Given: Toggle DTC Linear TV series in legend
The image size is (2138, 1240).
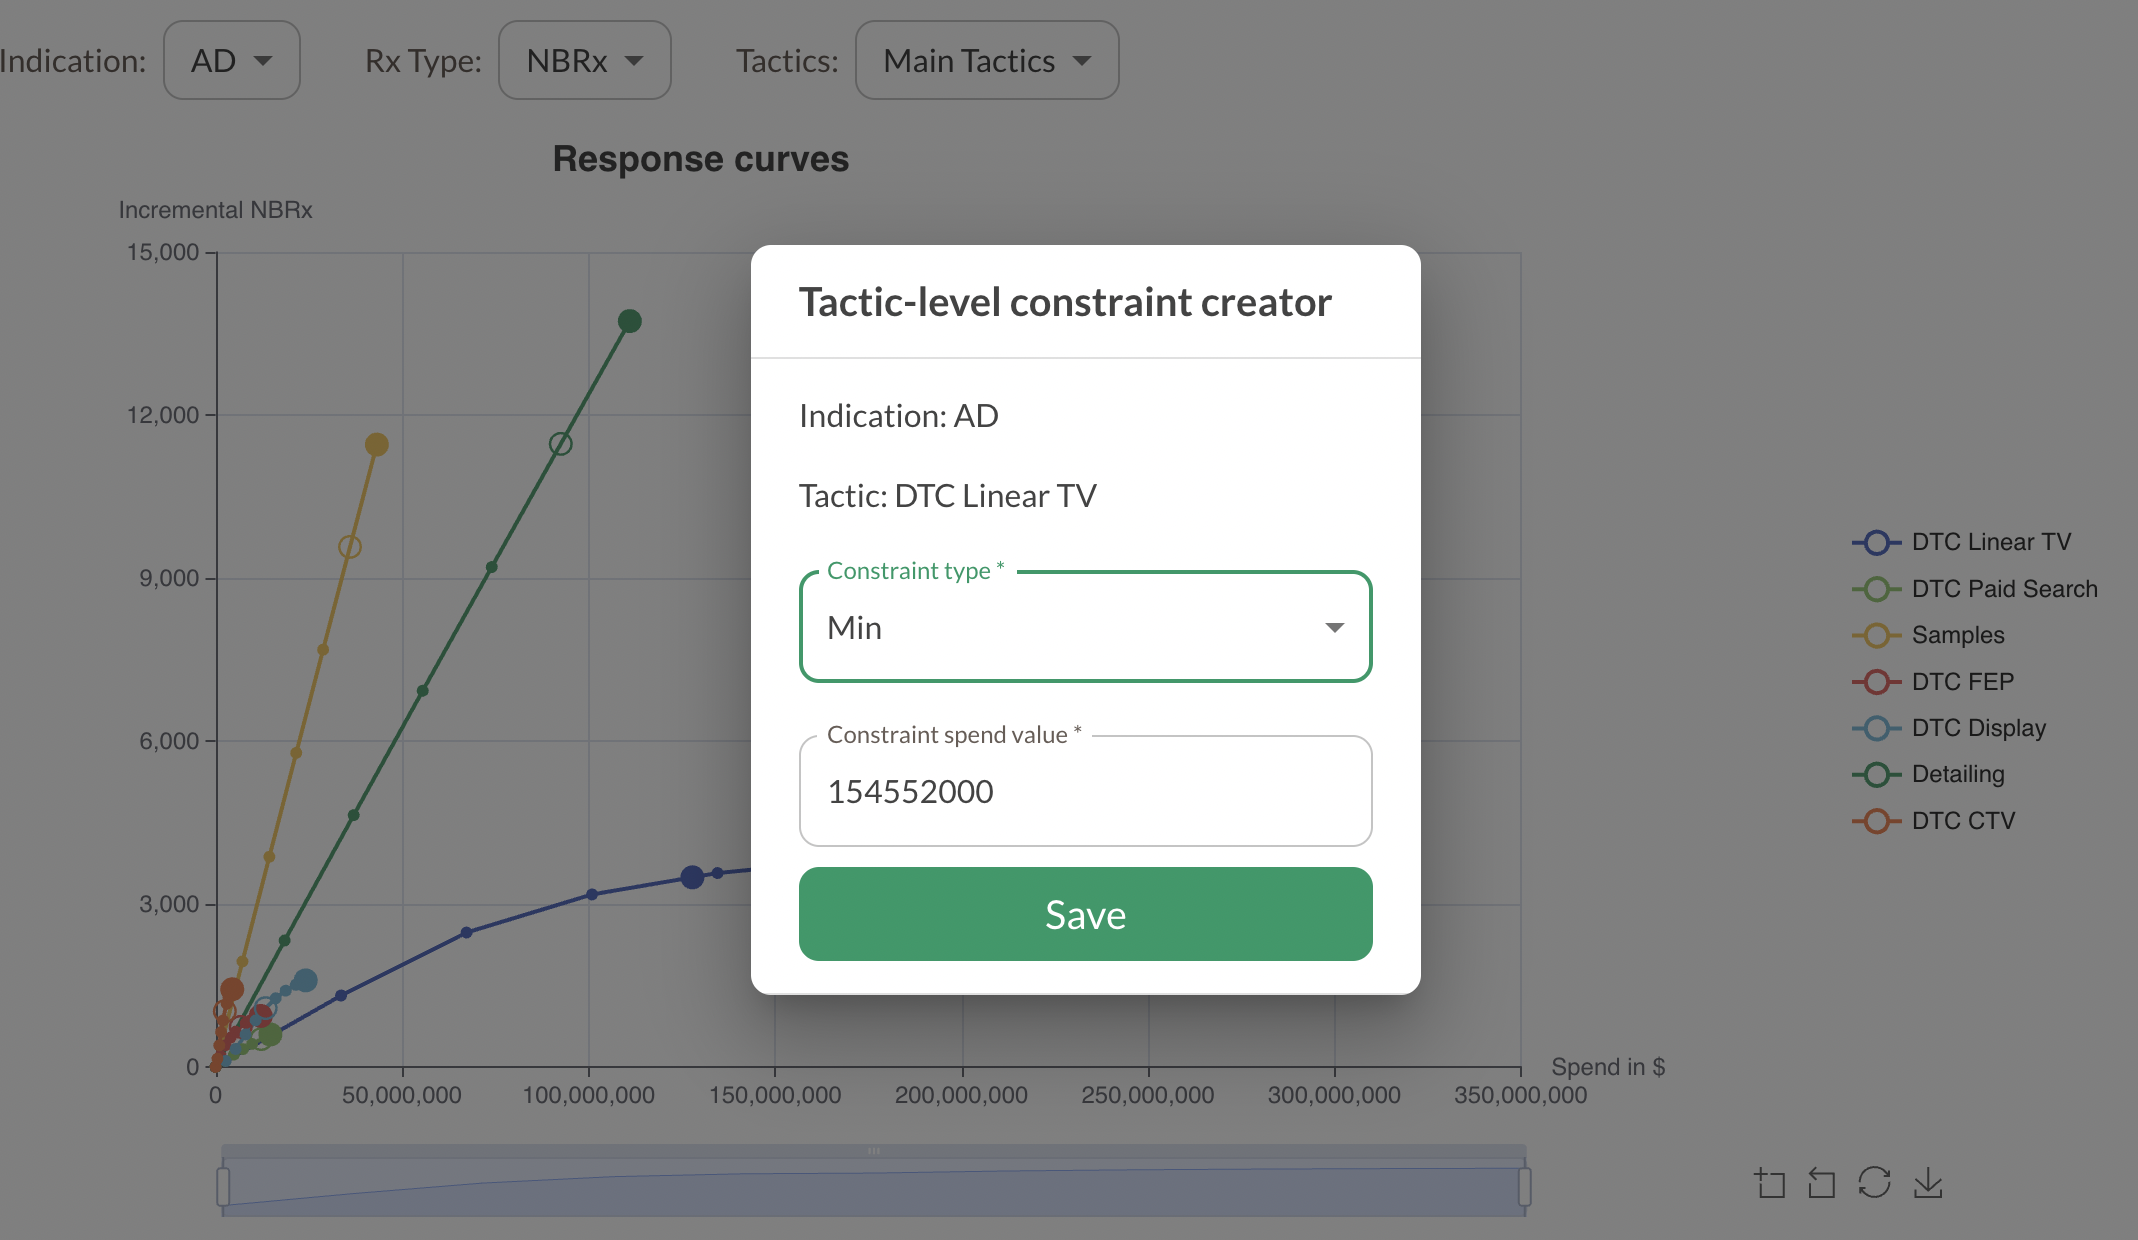Looking at the screenshot, I should point(1961,542).
